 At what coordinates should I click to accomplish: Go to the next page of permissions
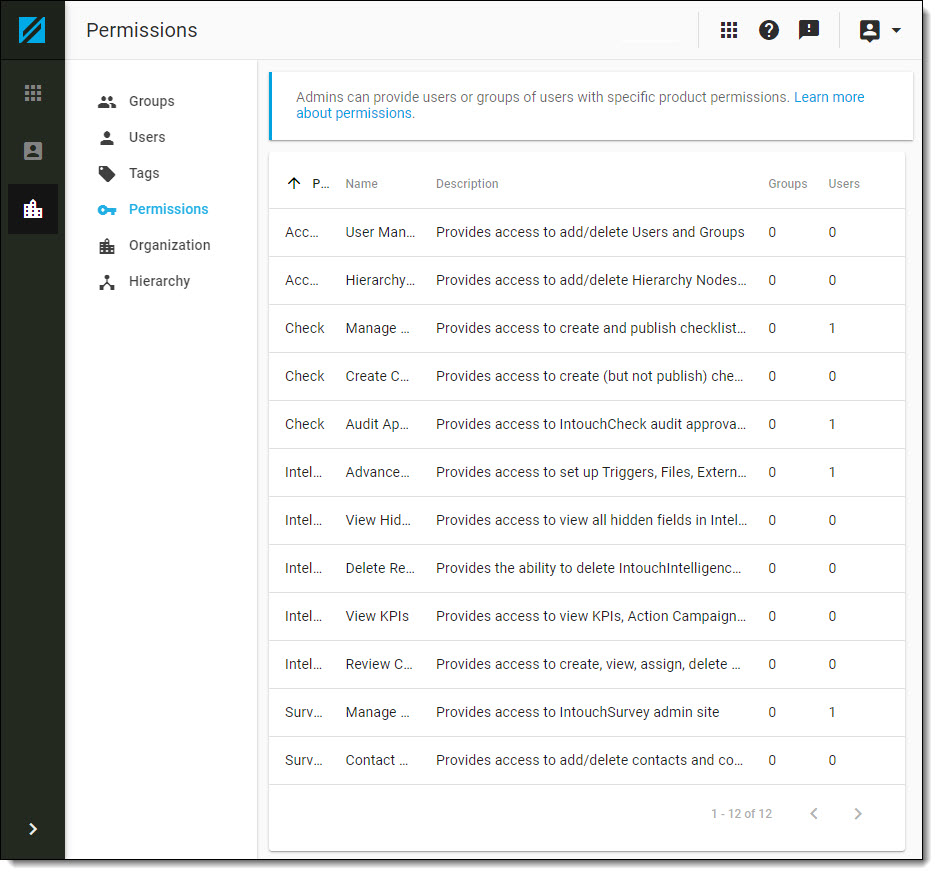tap(857, 814)
